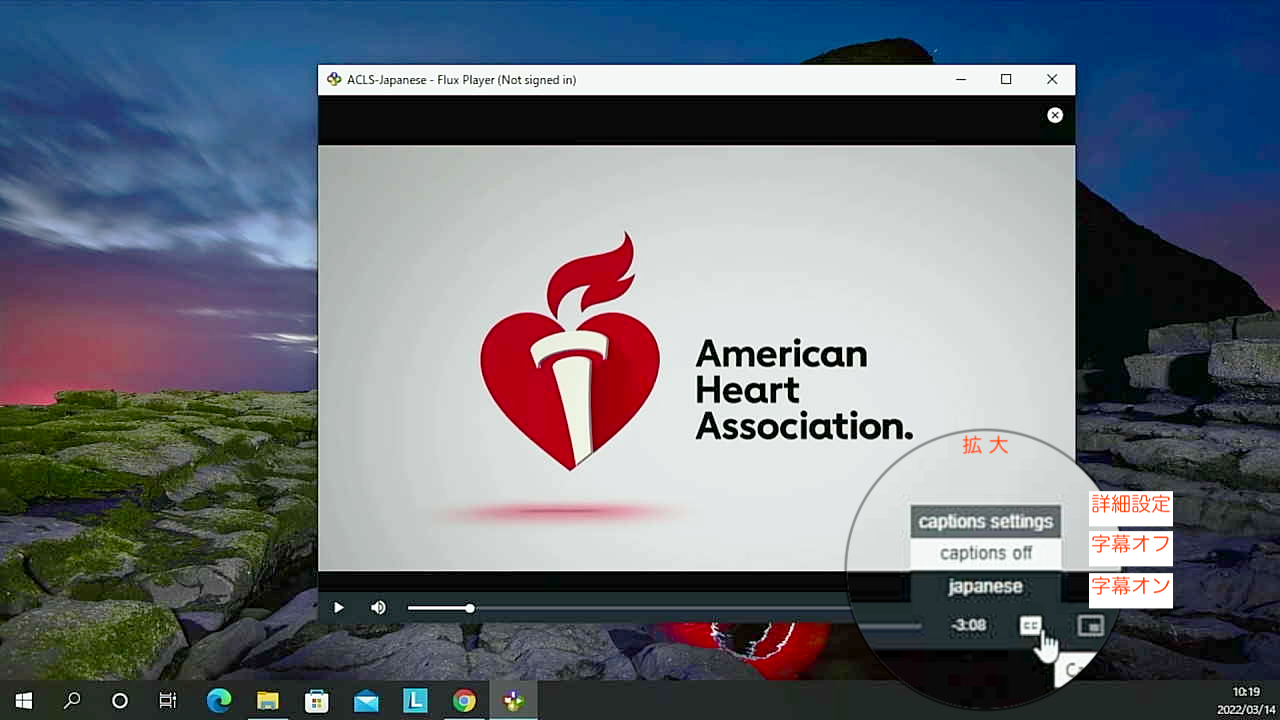Select captions off option
Viewport: 1280px width, 720px height.
tap(985, 553)
